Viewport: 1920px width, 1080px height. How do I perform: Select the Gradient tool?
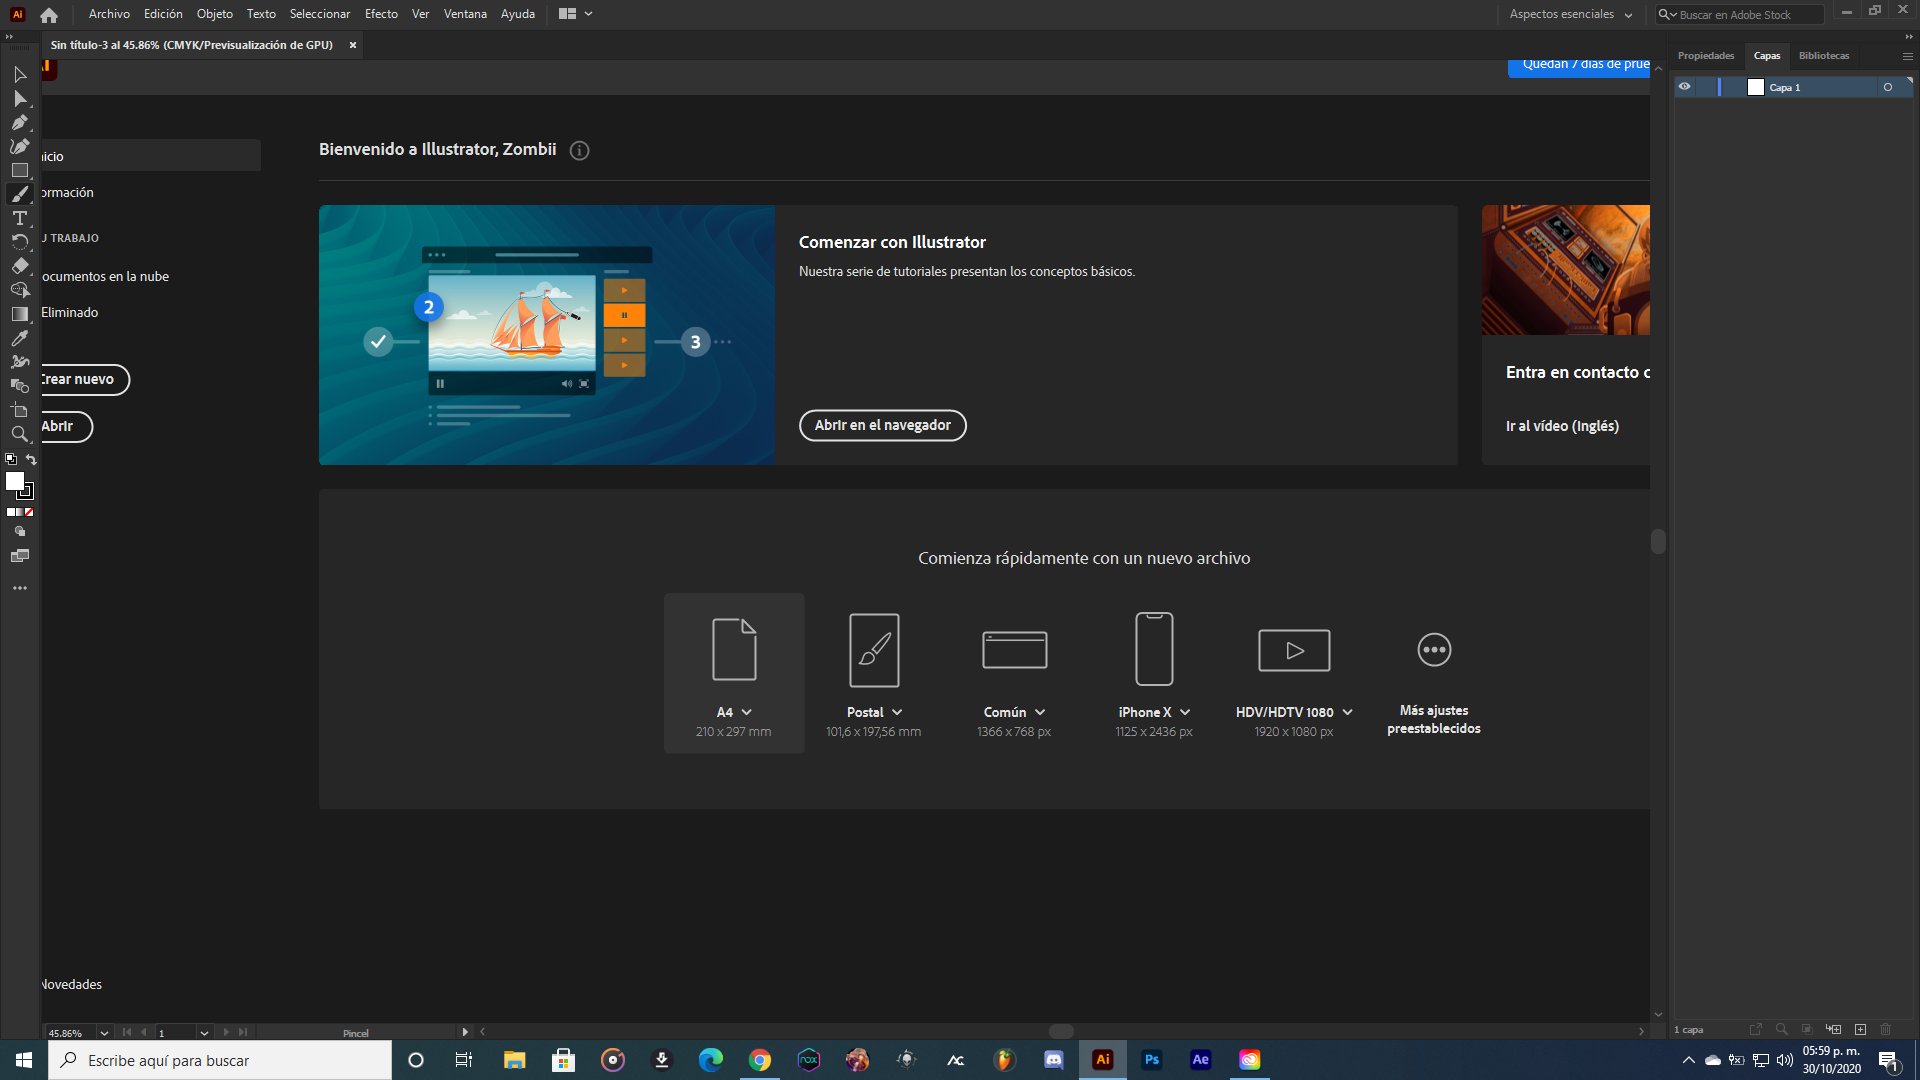19,314
